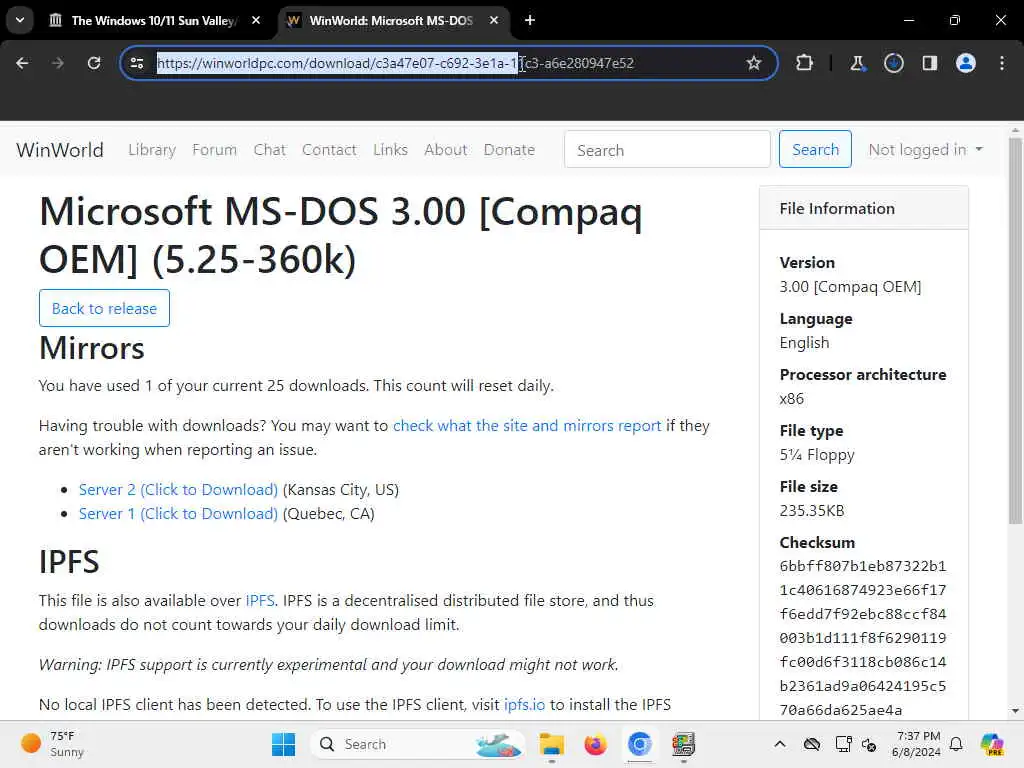Click the 5¼ Floppy file type value
Image resolution: width=1024 pixels, height=768 pixels.
[817, 455]
